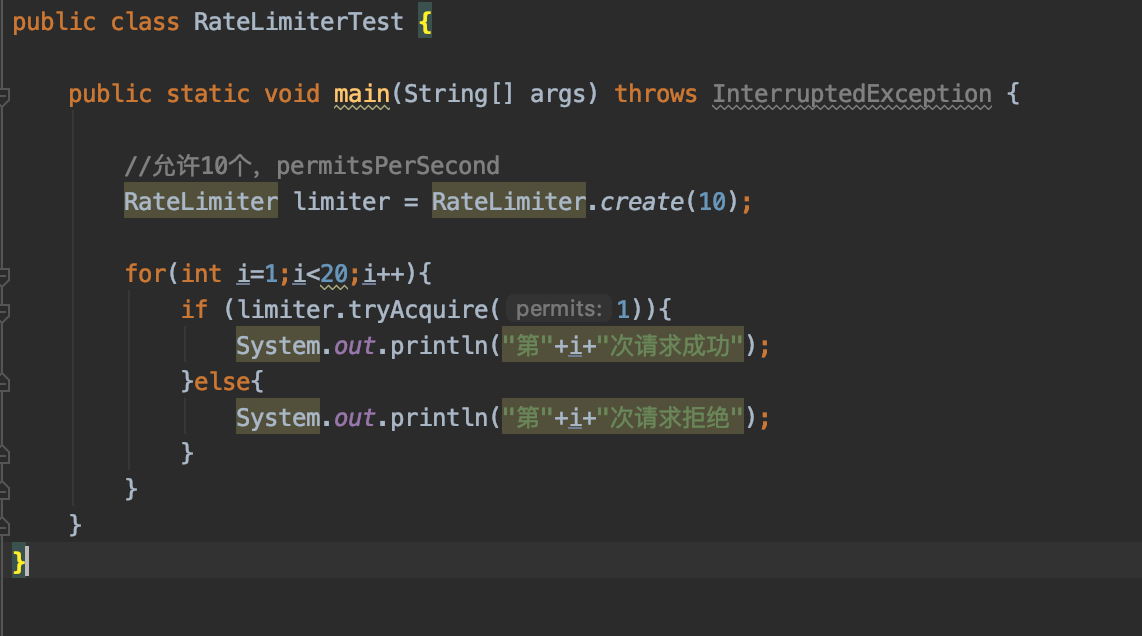Click InterruptedException in throws clause
Screen dimensions: 1142x636
coord(851,94)
